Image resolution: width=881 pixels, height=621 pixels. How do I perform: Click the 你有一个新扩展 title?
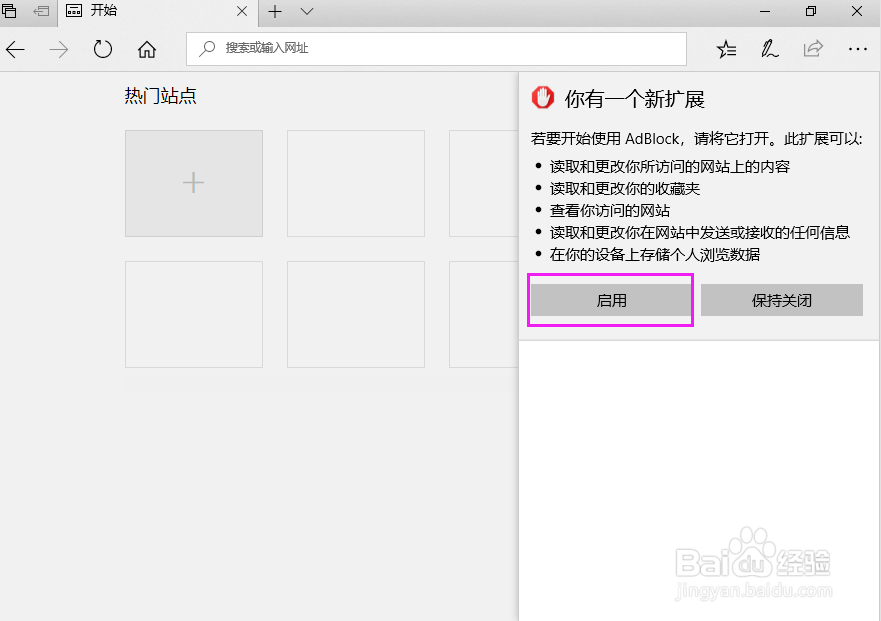point(634,99)
